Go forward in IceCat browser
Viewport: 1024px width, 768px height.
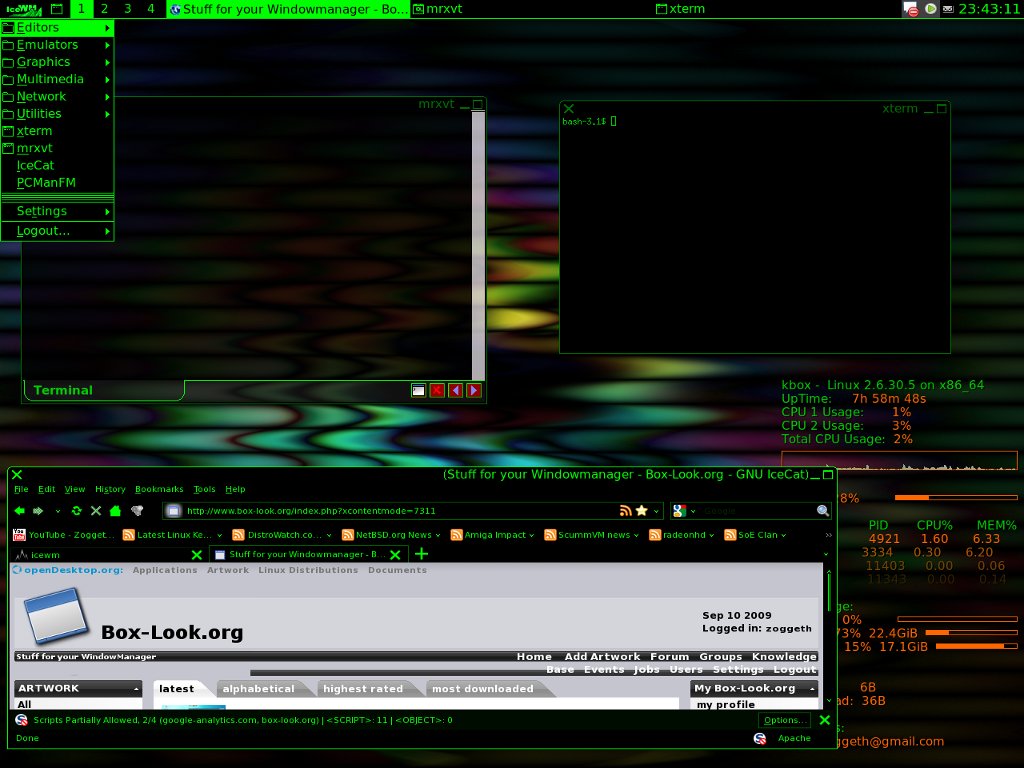[x=39, y=511]
